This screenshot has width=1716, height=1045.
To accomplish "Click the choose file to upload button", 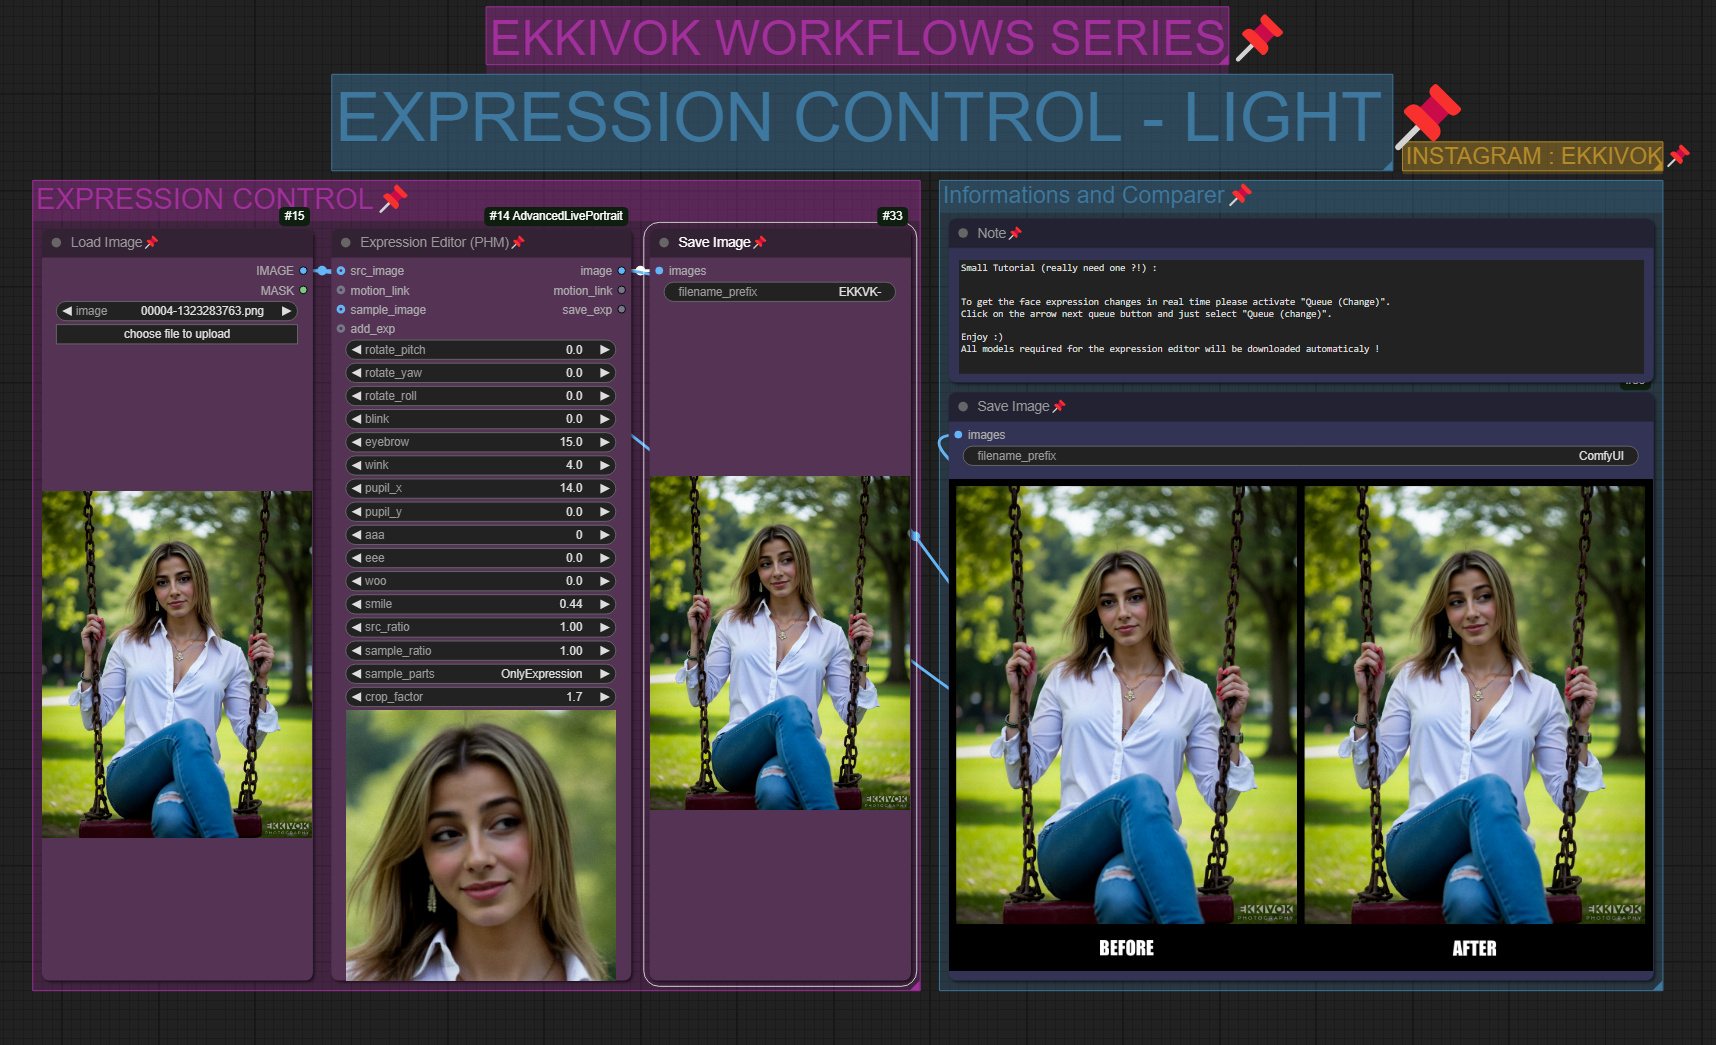I will pyautogui.click(x=176, y=333).
